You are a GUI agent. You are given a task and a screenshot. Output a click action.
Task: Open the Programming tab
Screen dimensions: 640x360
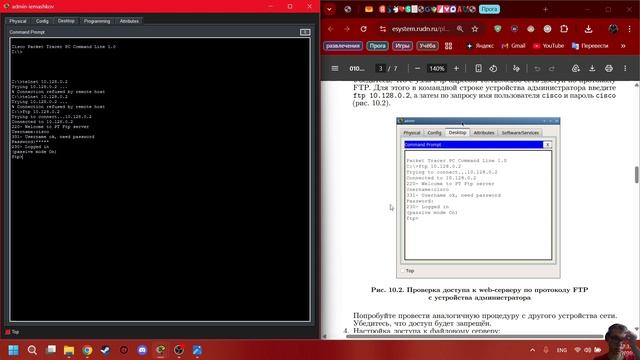coord(97,21)
